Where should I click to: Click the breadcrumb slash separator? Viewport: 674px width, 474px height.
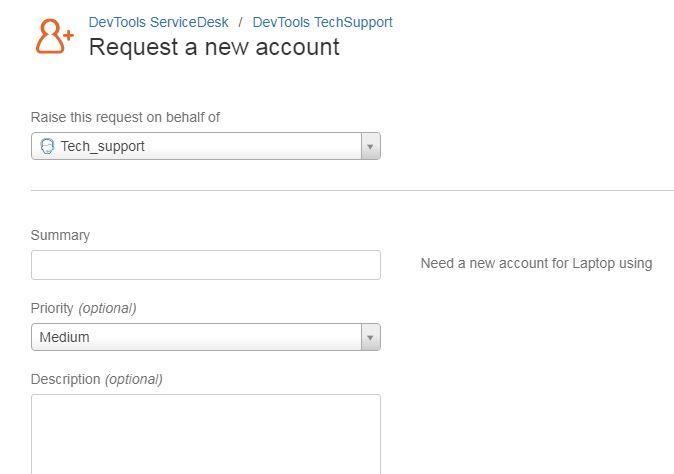[240, 22]
